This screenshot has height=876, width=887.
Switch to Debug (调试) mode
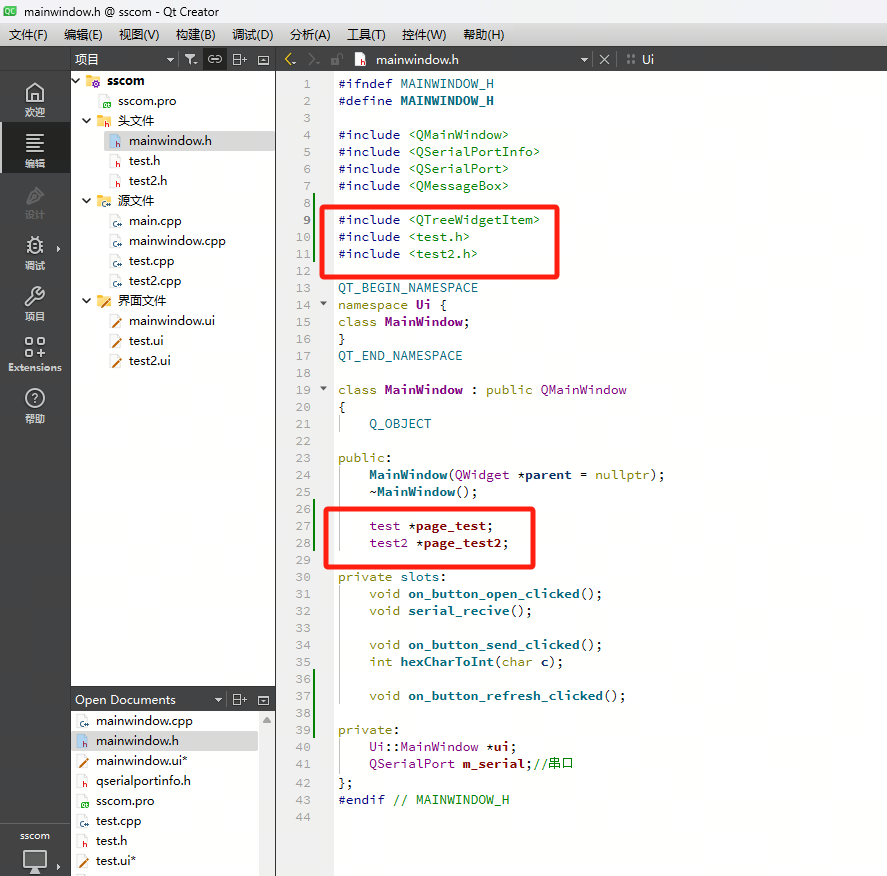pyautogui.click(x=35, y=253)
